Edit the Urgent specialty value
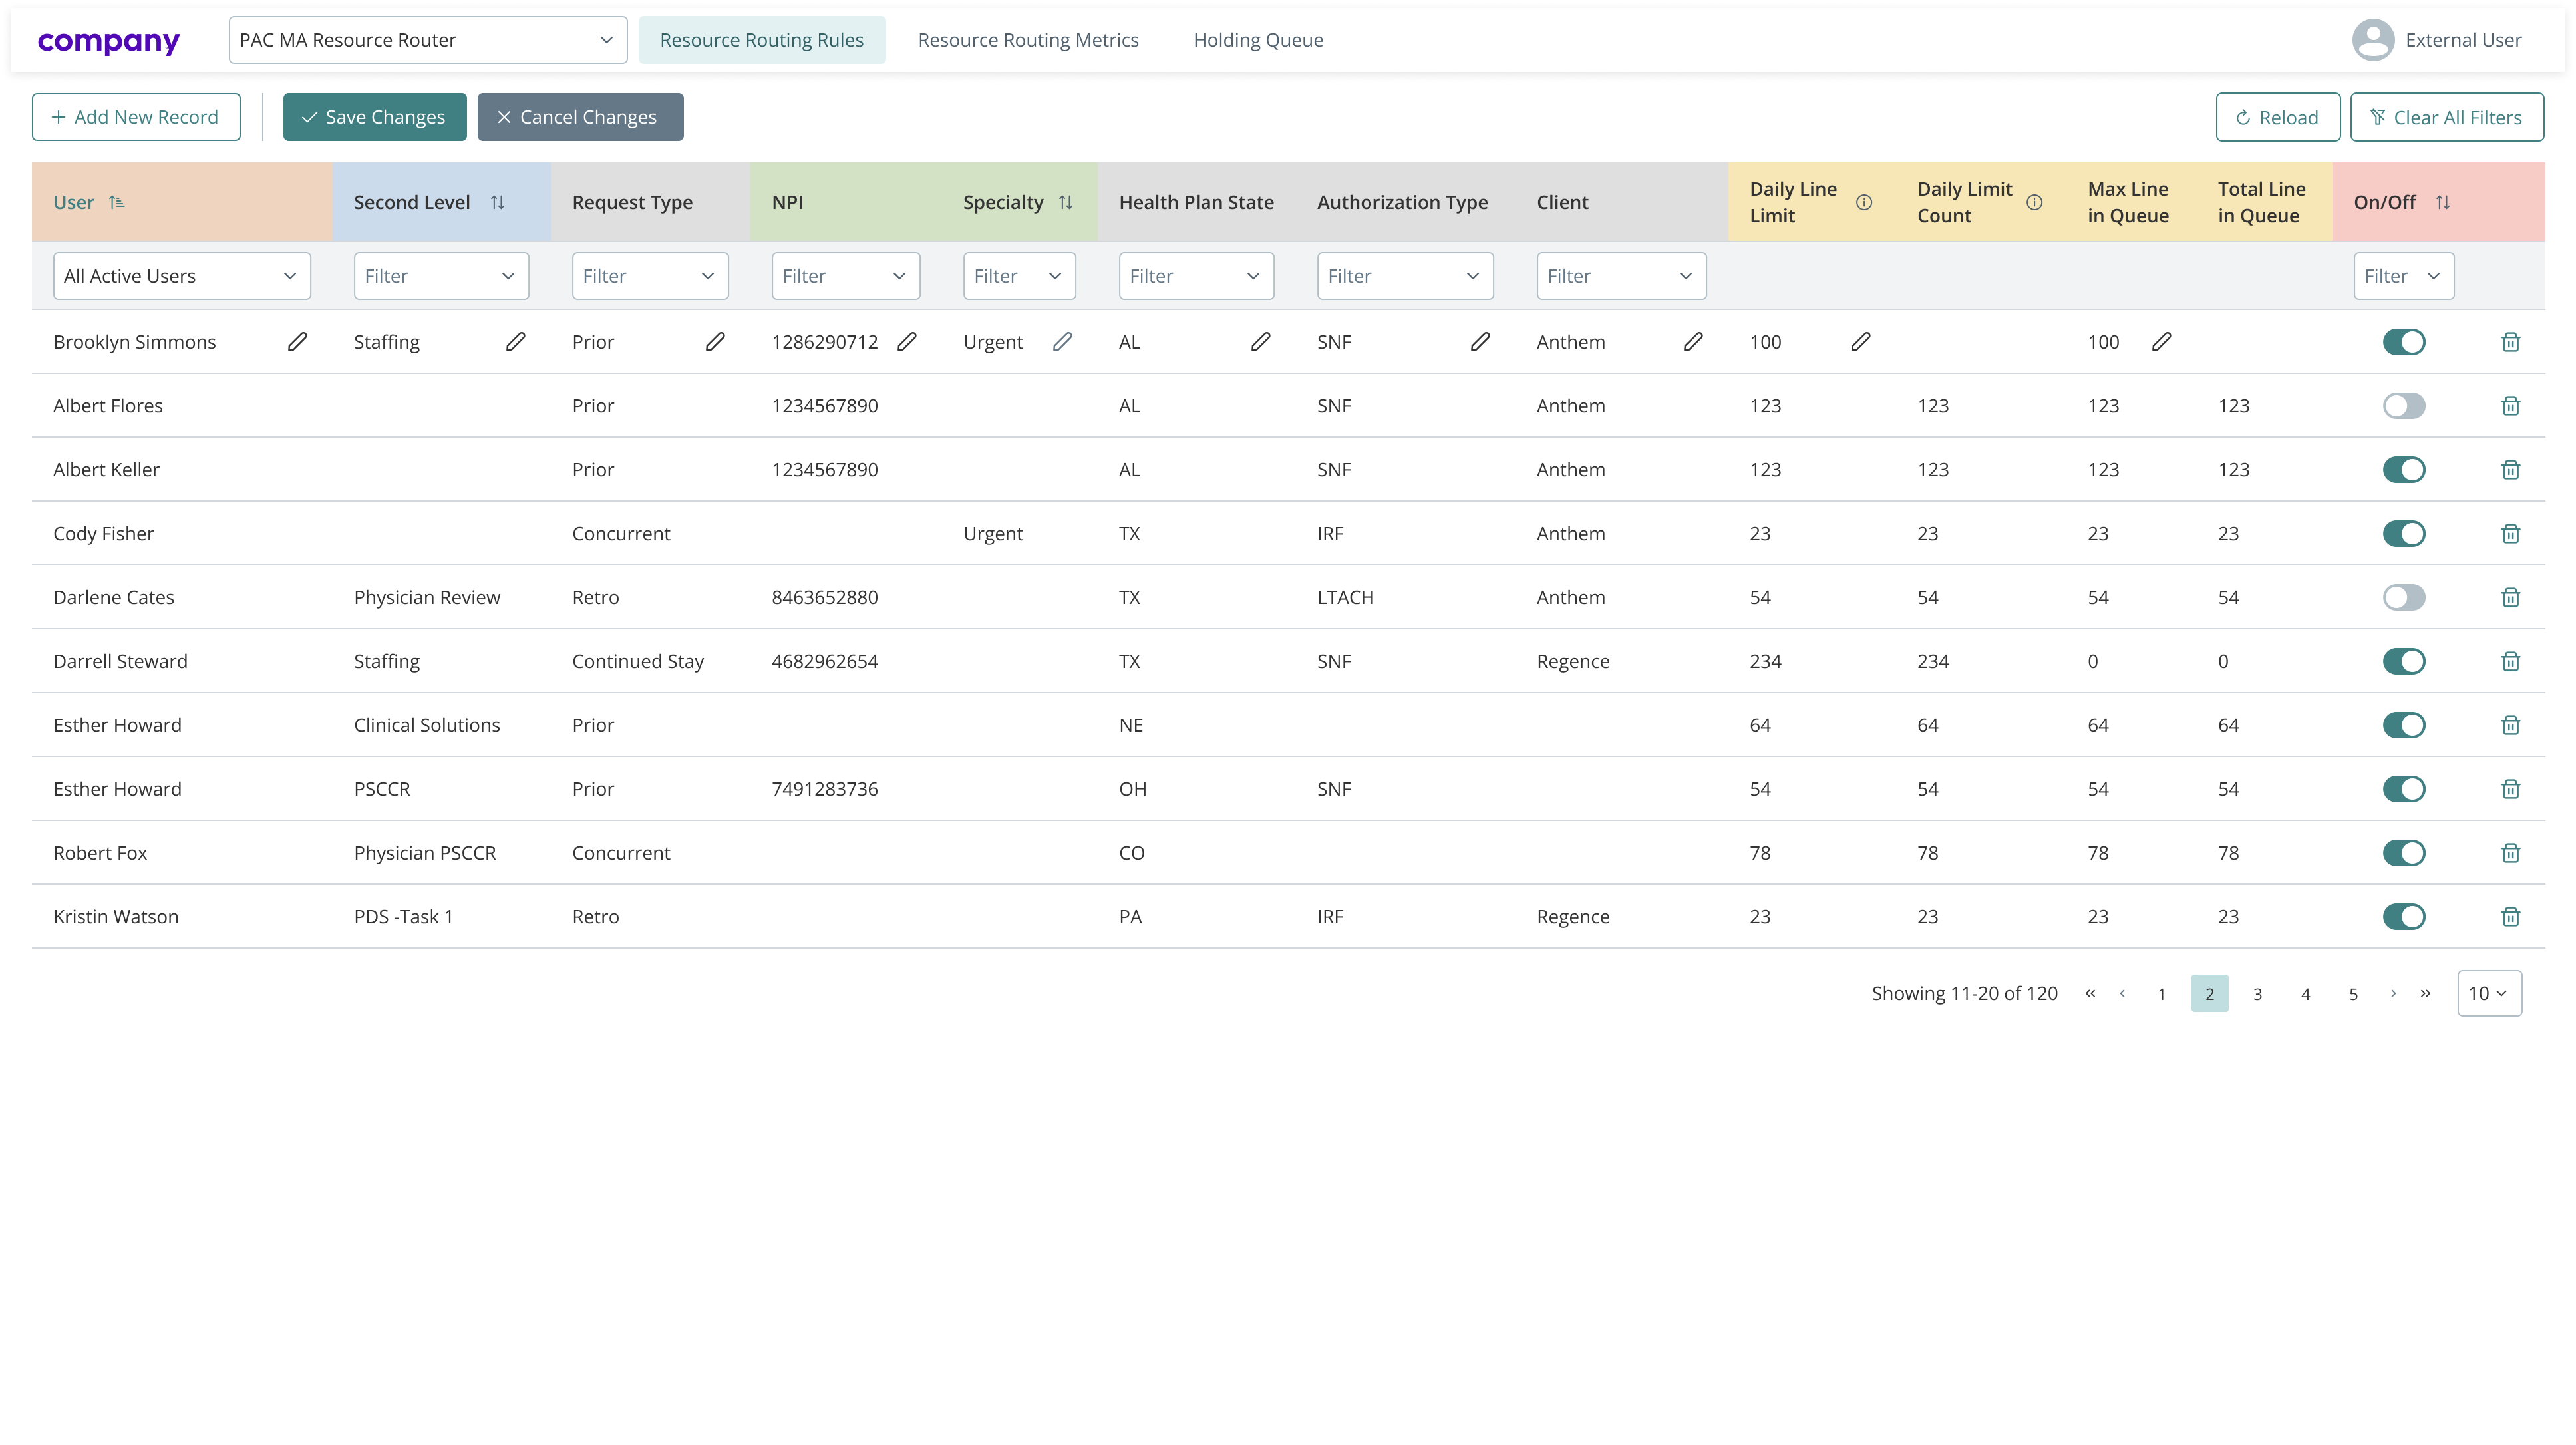The height and width of the screenshot is (1445, 2576). pyautogui.click(x=1062, y=341)
